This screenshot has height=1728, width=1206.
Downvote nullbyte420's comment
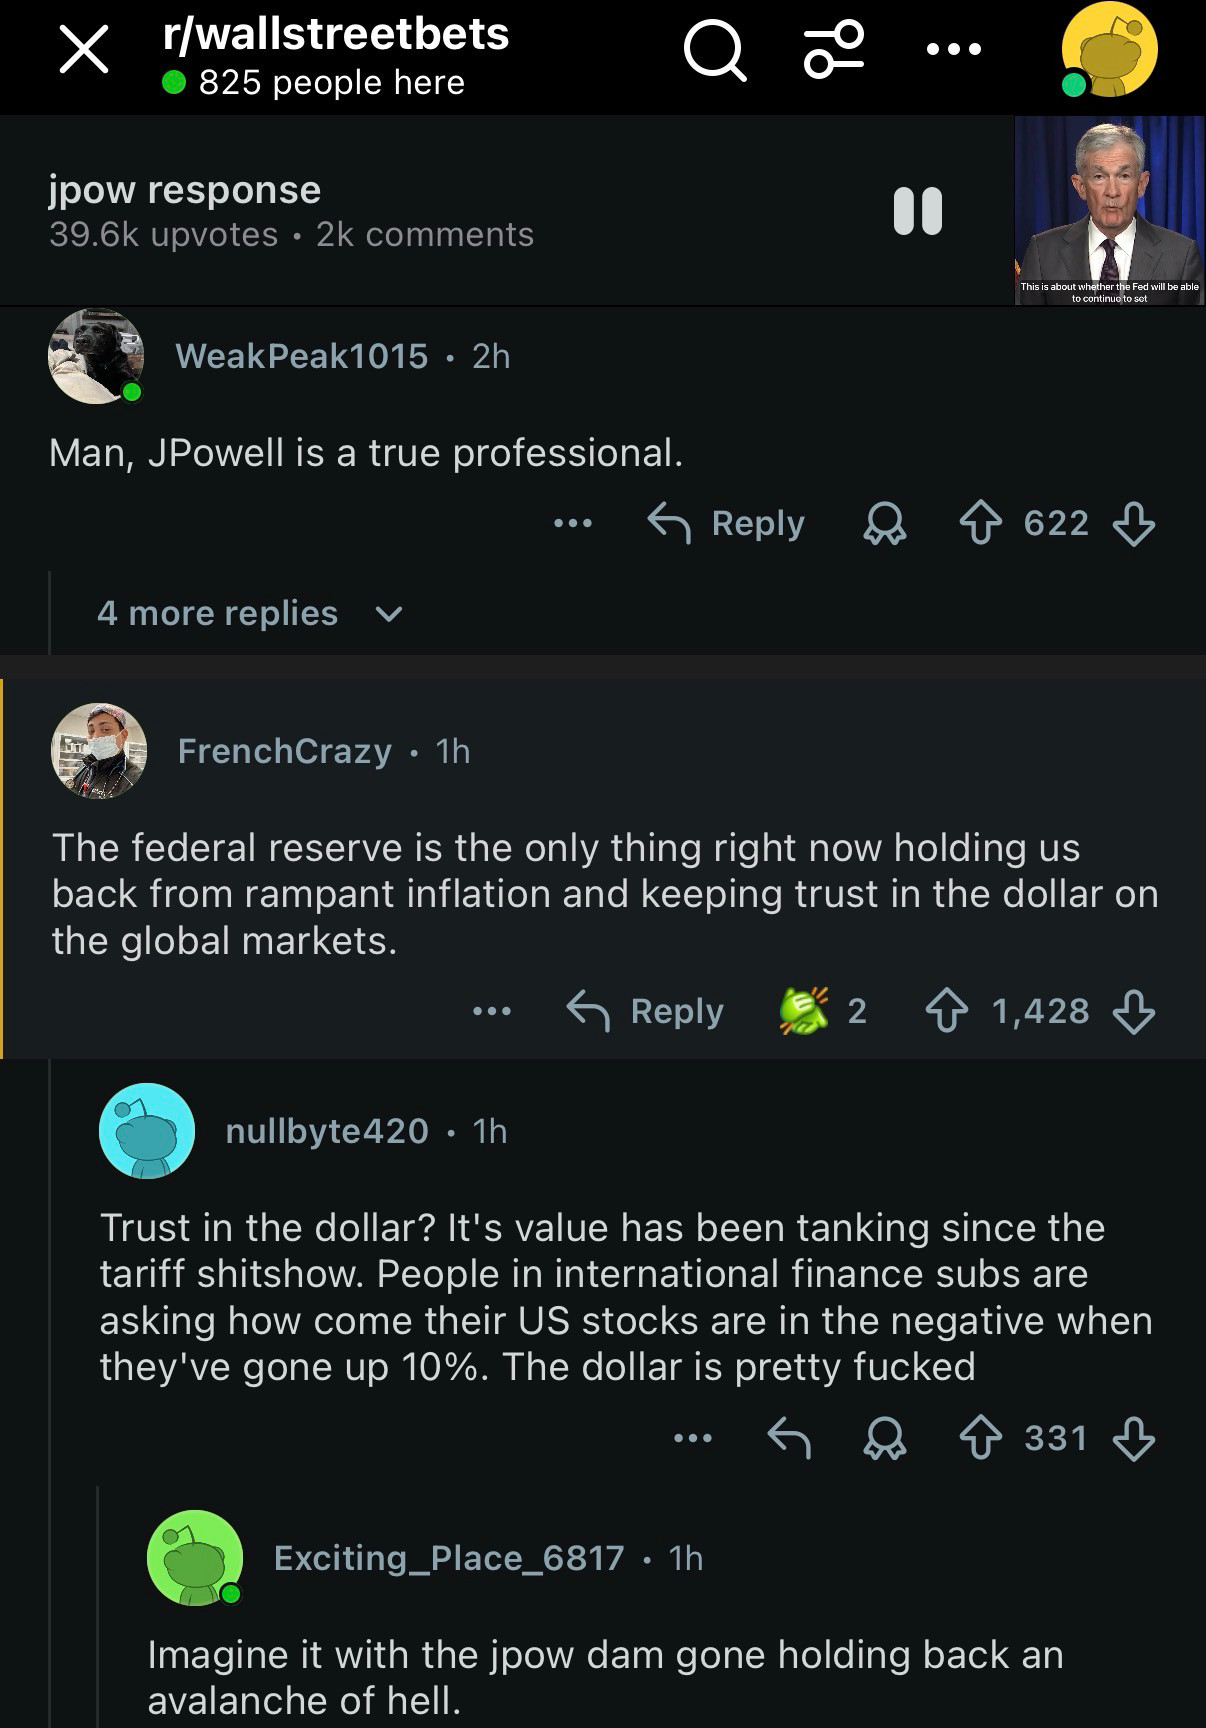(x=1134, y=1439)
